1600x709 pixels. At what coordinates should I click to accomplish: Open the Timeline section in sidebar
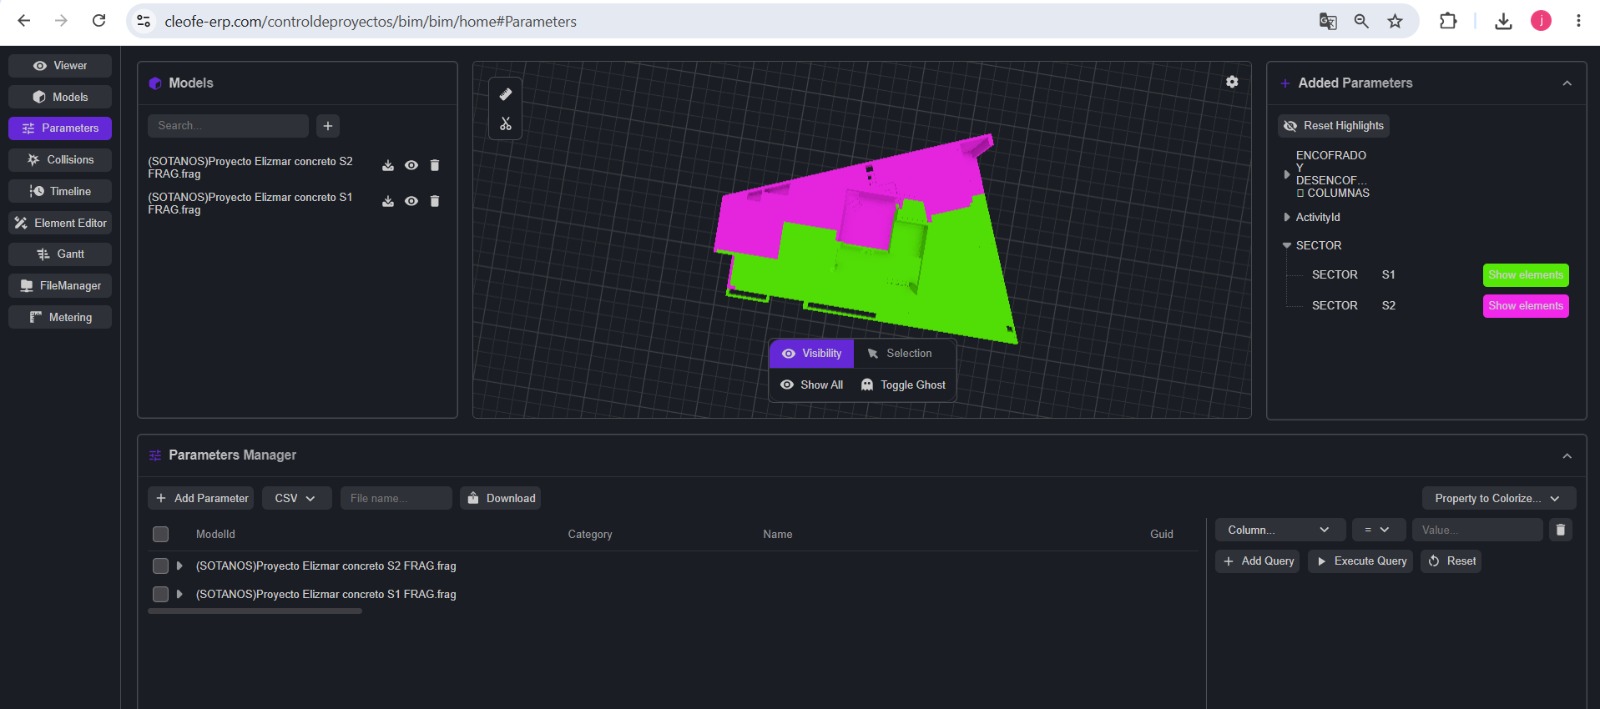pos(60,191)
